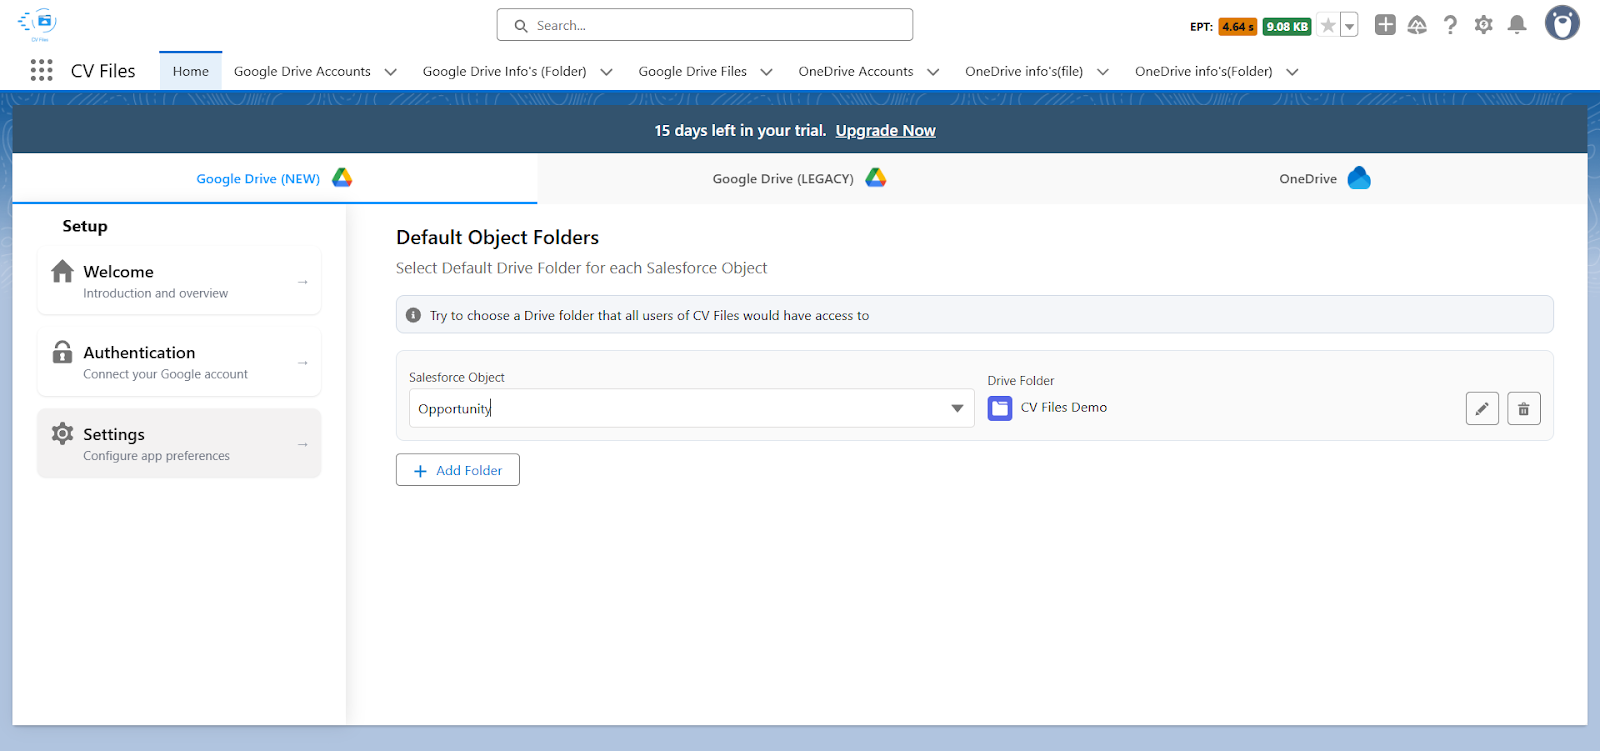Click the lock icon next to Authentication
The width and height of the screenshot is (1600, 751).
click(x=62, y=352)
